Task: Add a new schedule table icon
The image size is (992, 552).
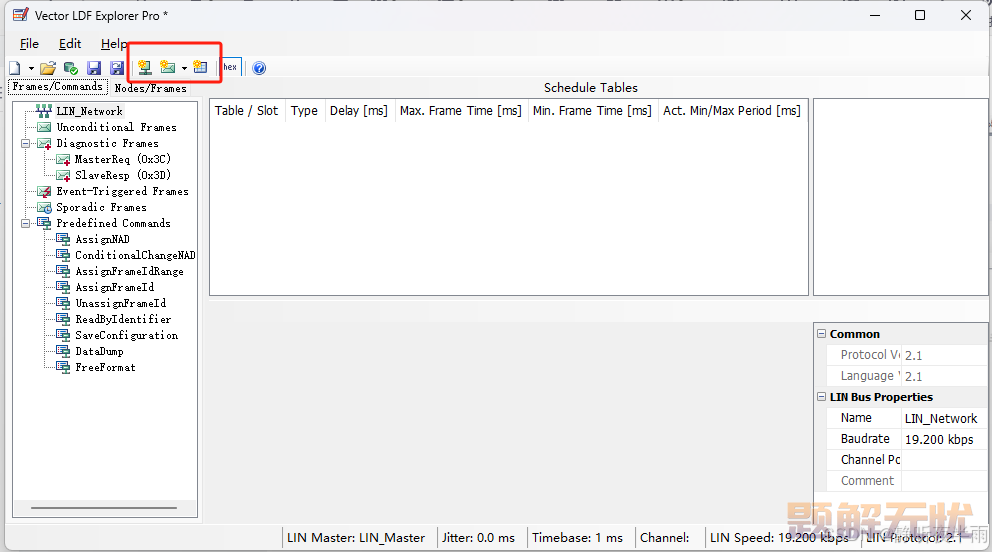Action: (201, 67)
